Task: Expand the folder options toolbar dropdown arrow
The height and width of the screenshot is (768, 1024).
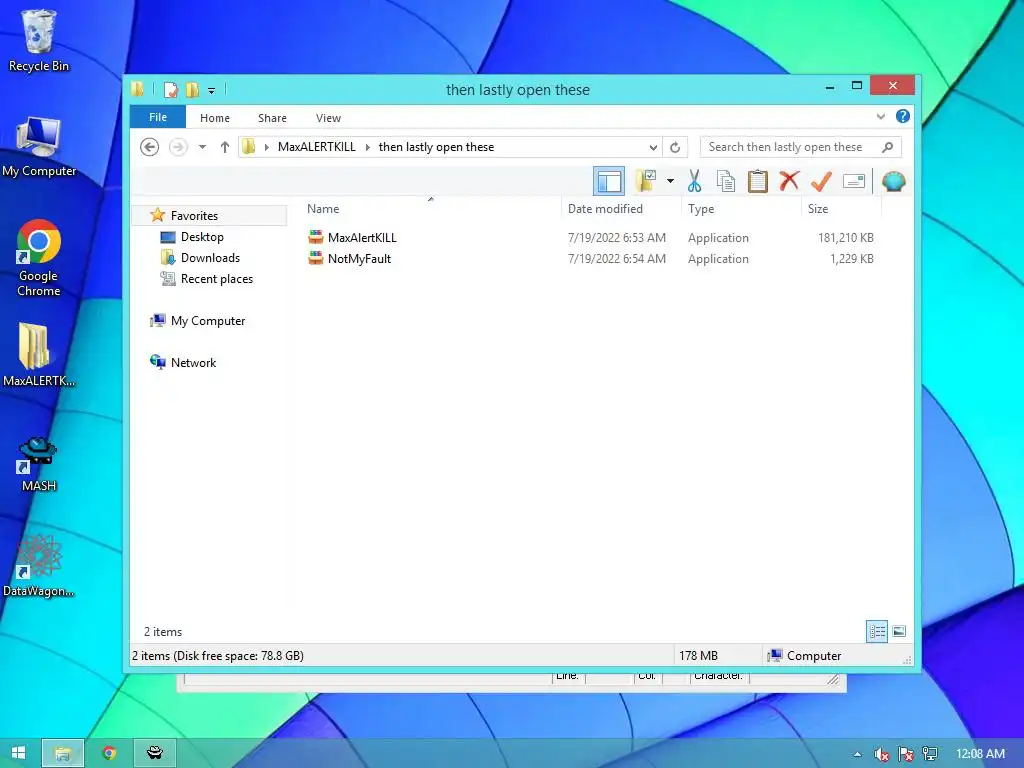Action: 670,181
